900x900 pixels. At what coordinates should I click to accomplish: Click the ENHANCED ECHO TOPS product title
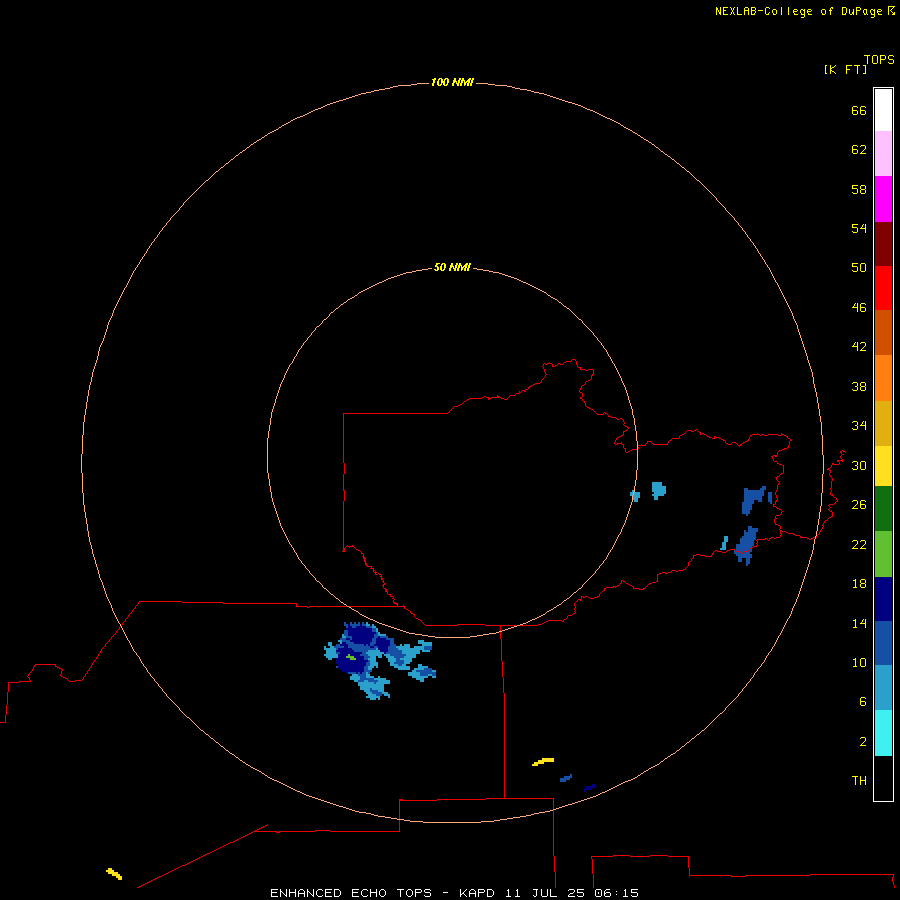[351, 893]
